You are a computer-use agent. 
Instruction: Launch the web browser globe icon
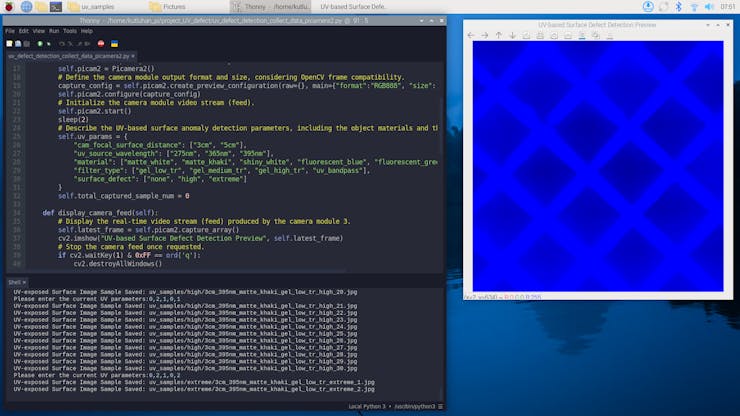pos(26,7)
